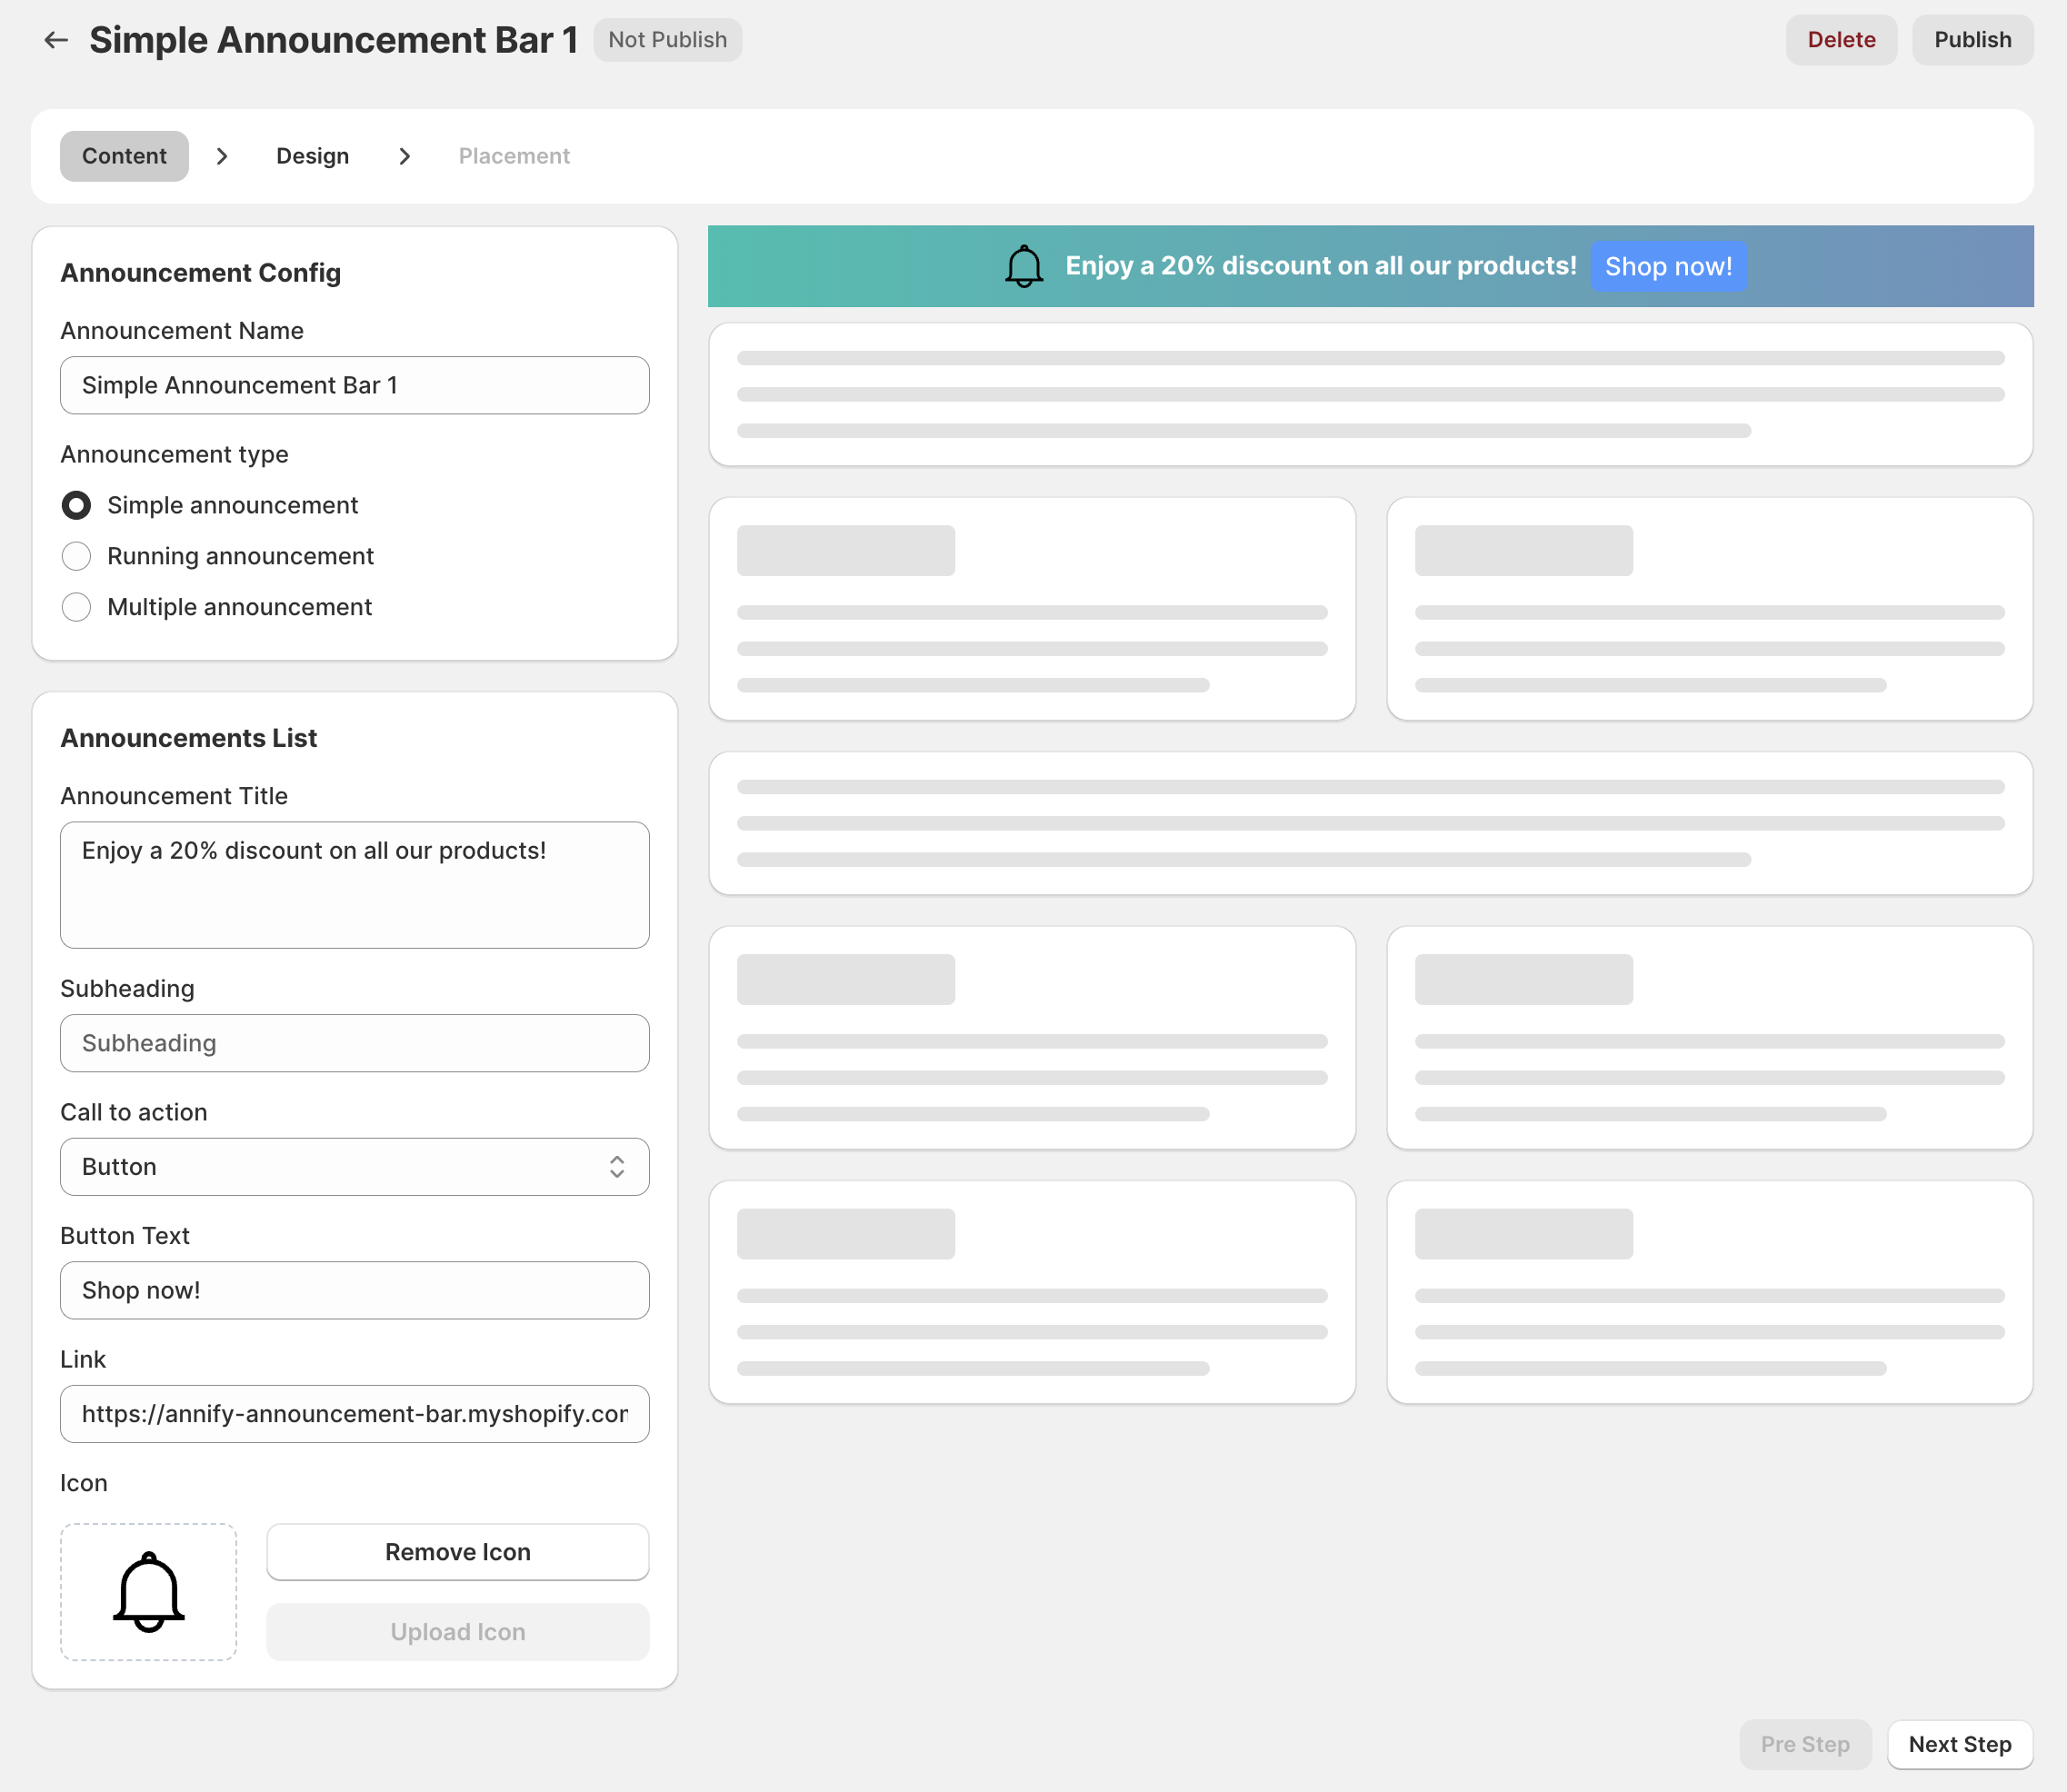Click the Remove Icon button
Image resolution: width=2067 pixels, height=1792 pixels.
pyautogui.click(x=457, y=1552)
